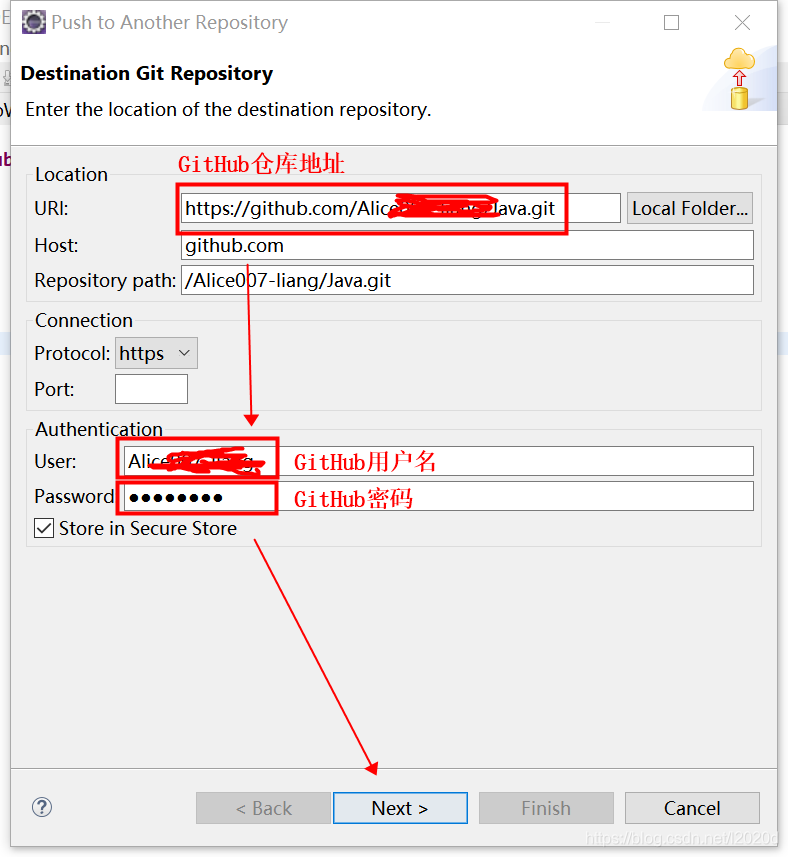Image resolution: width=788 pixels, height=857 pixels.
Task: Click the Connection group label
Action: [84, 320]
